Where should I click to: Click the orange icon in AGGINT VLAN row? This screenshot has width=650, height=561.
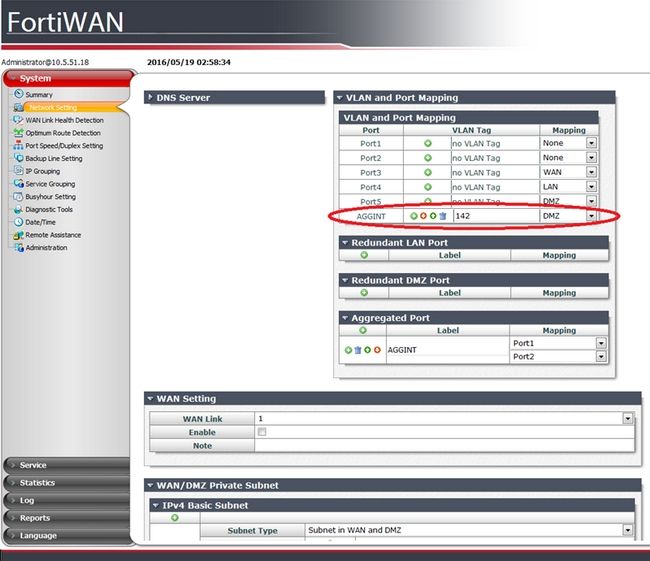(423, 216)
